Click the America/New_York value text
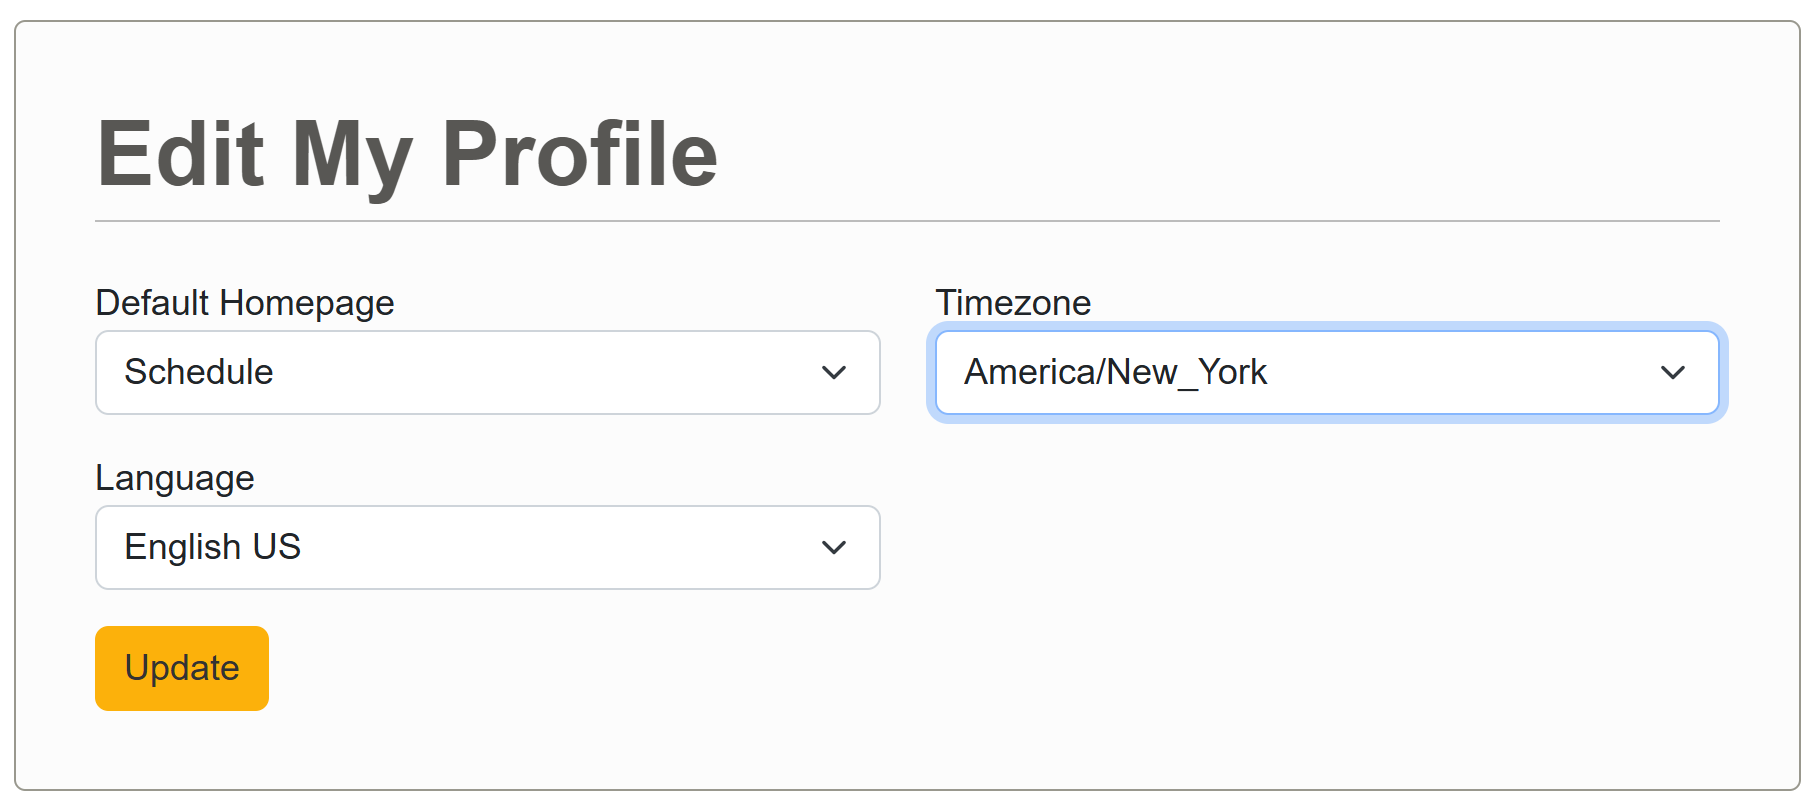Screen dimensions: 1820x807 [x=1114, y=372]
